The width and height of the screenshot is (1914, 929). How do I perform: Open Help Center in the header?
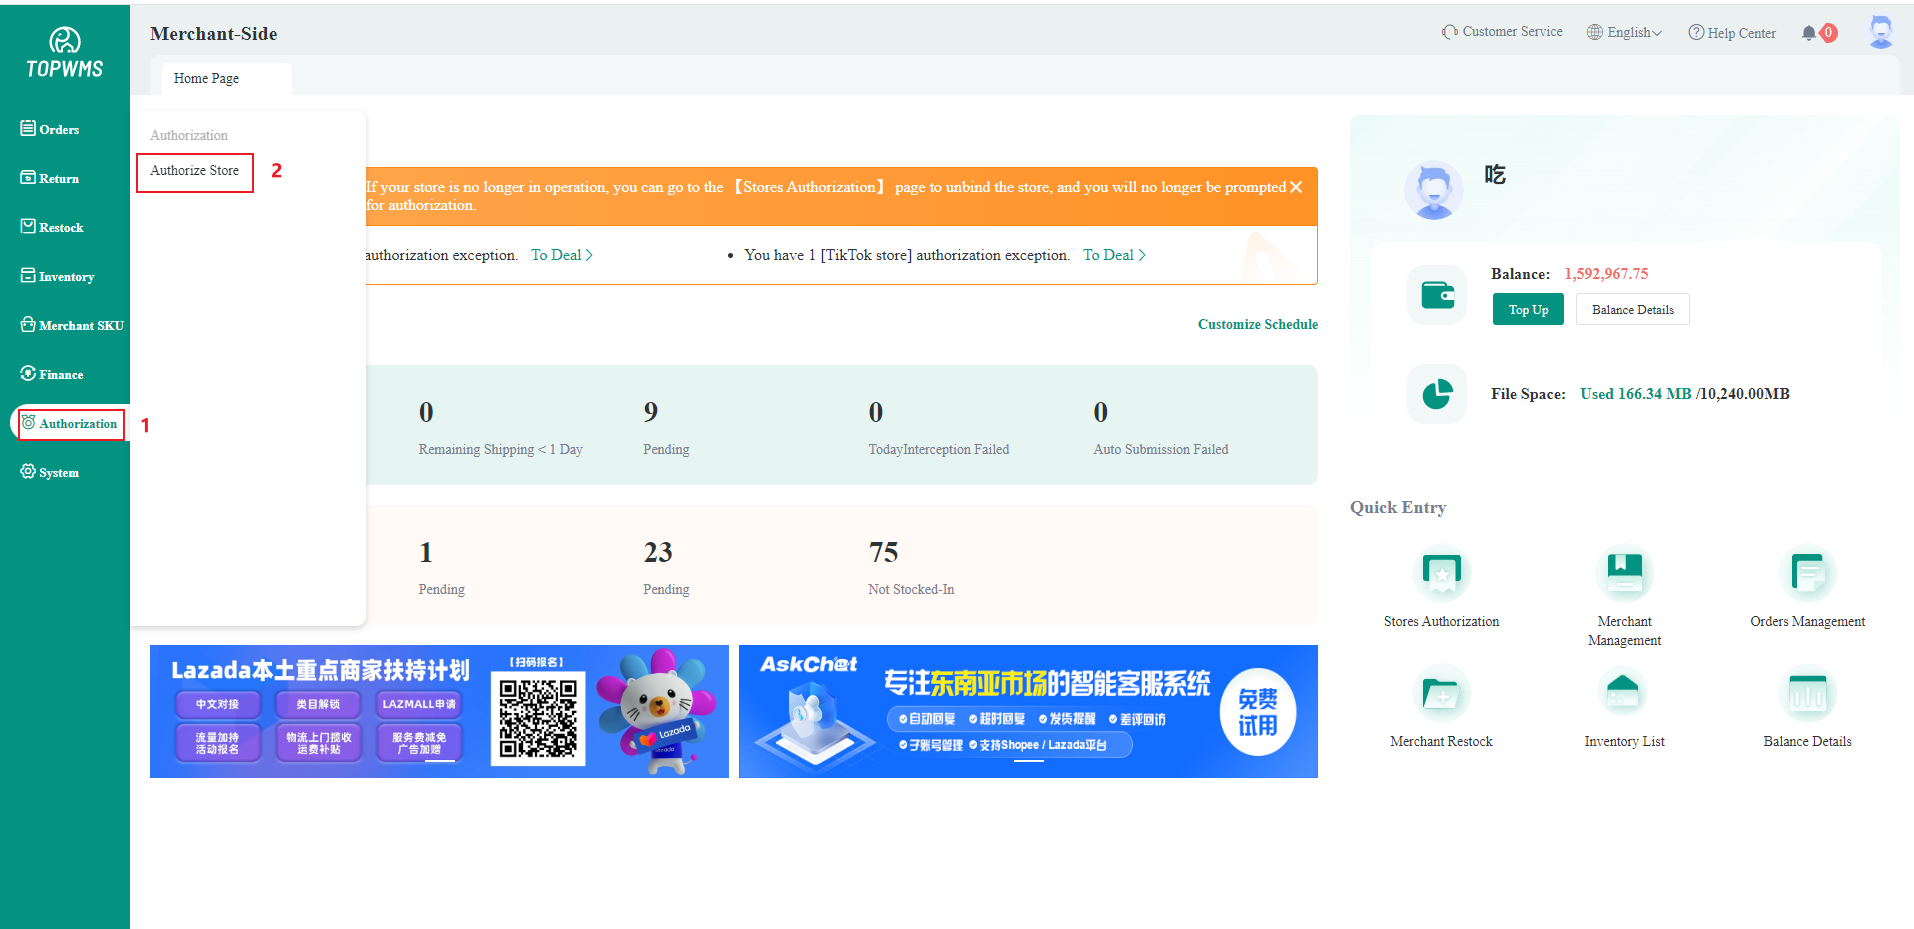click(1732, 33)
